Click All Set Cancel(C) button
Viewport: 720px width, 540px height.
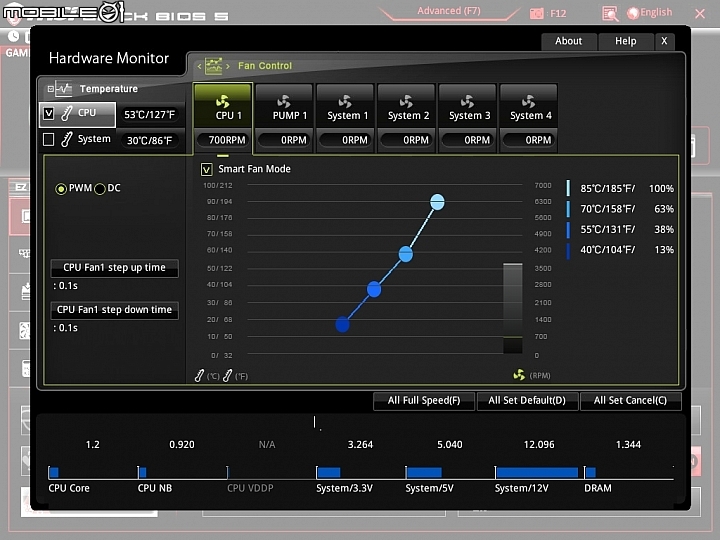pyautogui.click(x=630, y=400)
